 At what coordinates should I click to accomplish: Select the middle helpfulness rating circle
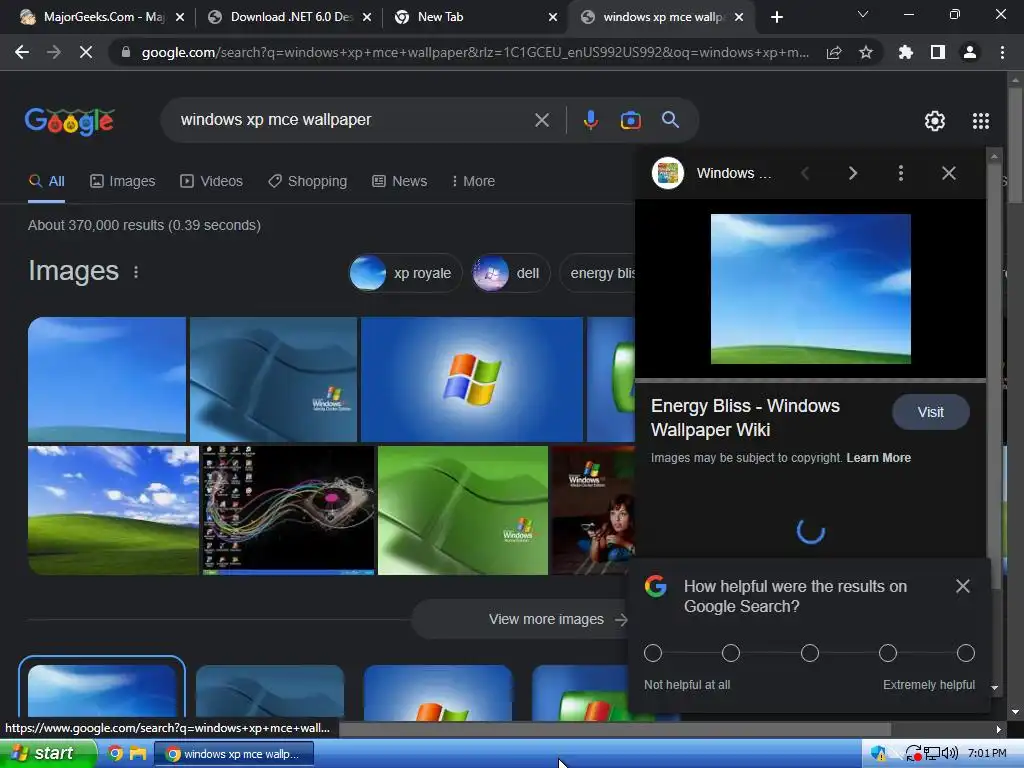pos(810,653)
